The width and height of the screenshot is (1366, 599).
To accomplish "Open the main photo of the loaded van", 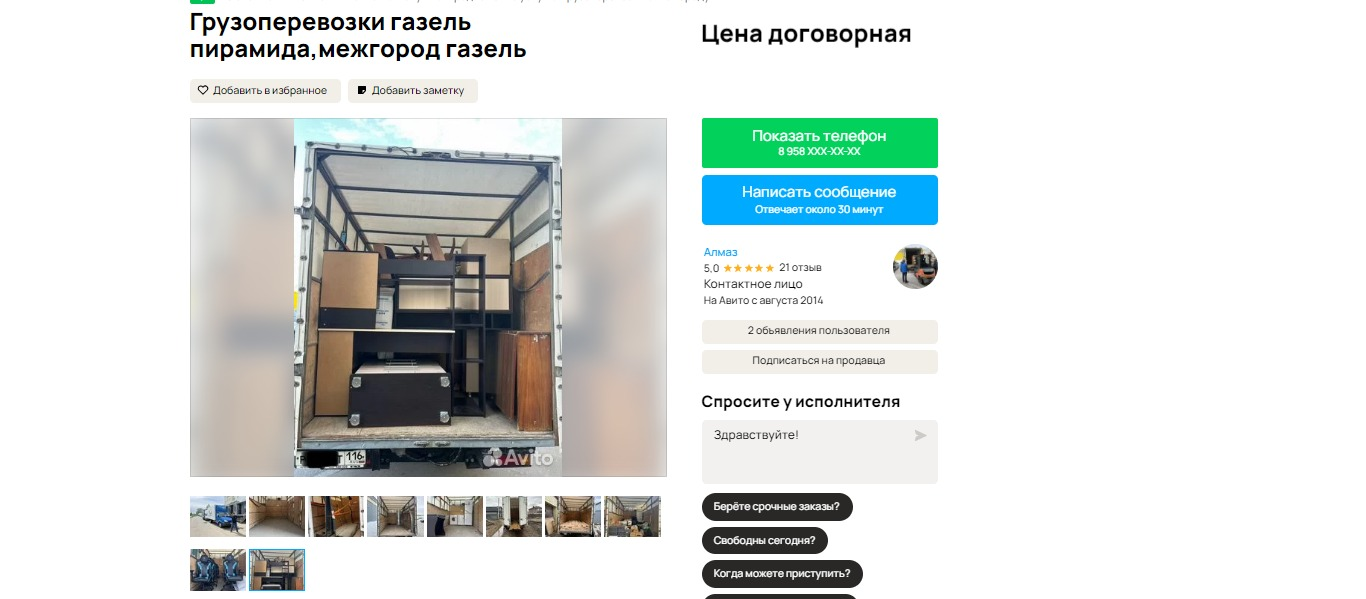I will (428, 297).
